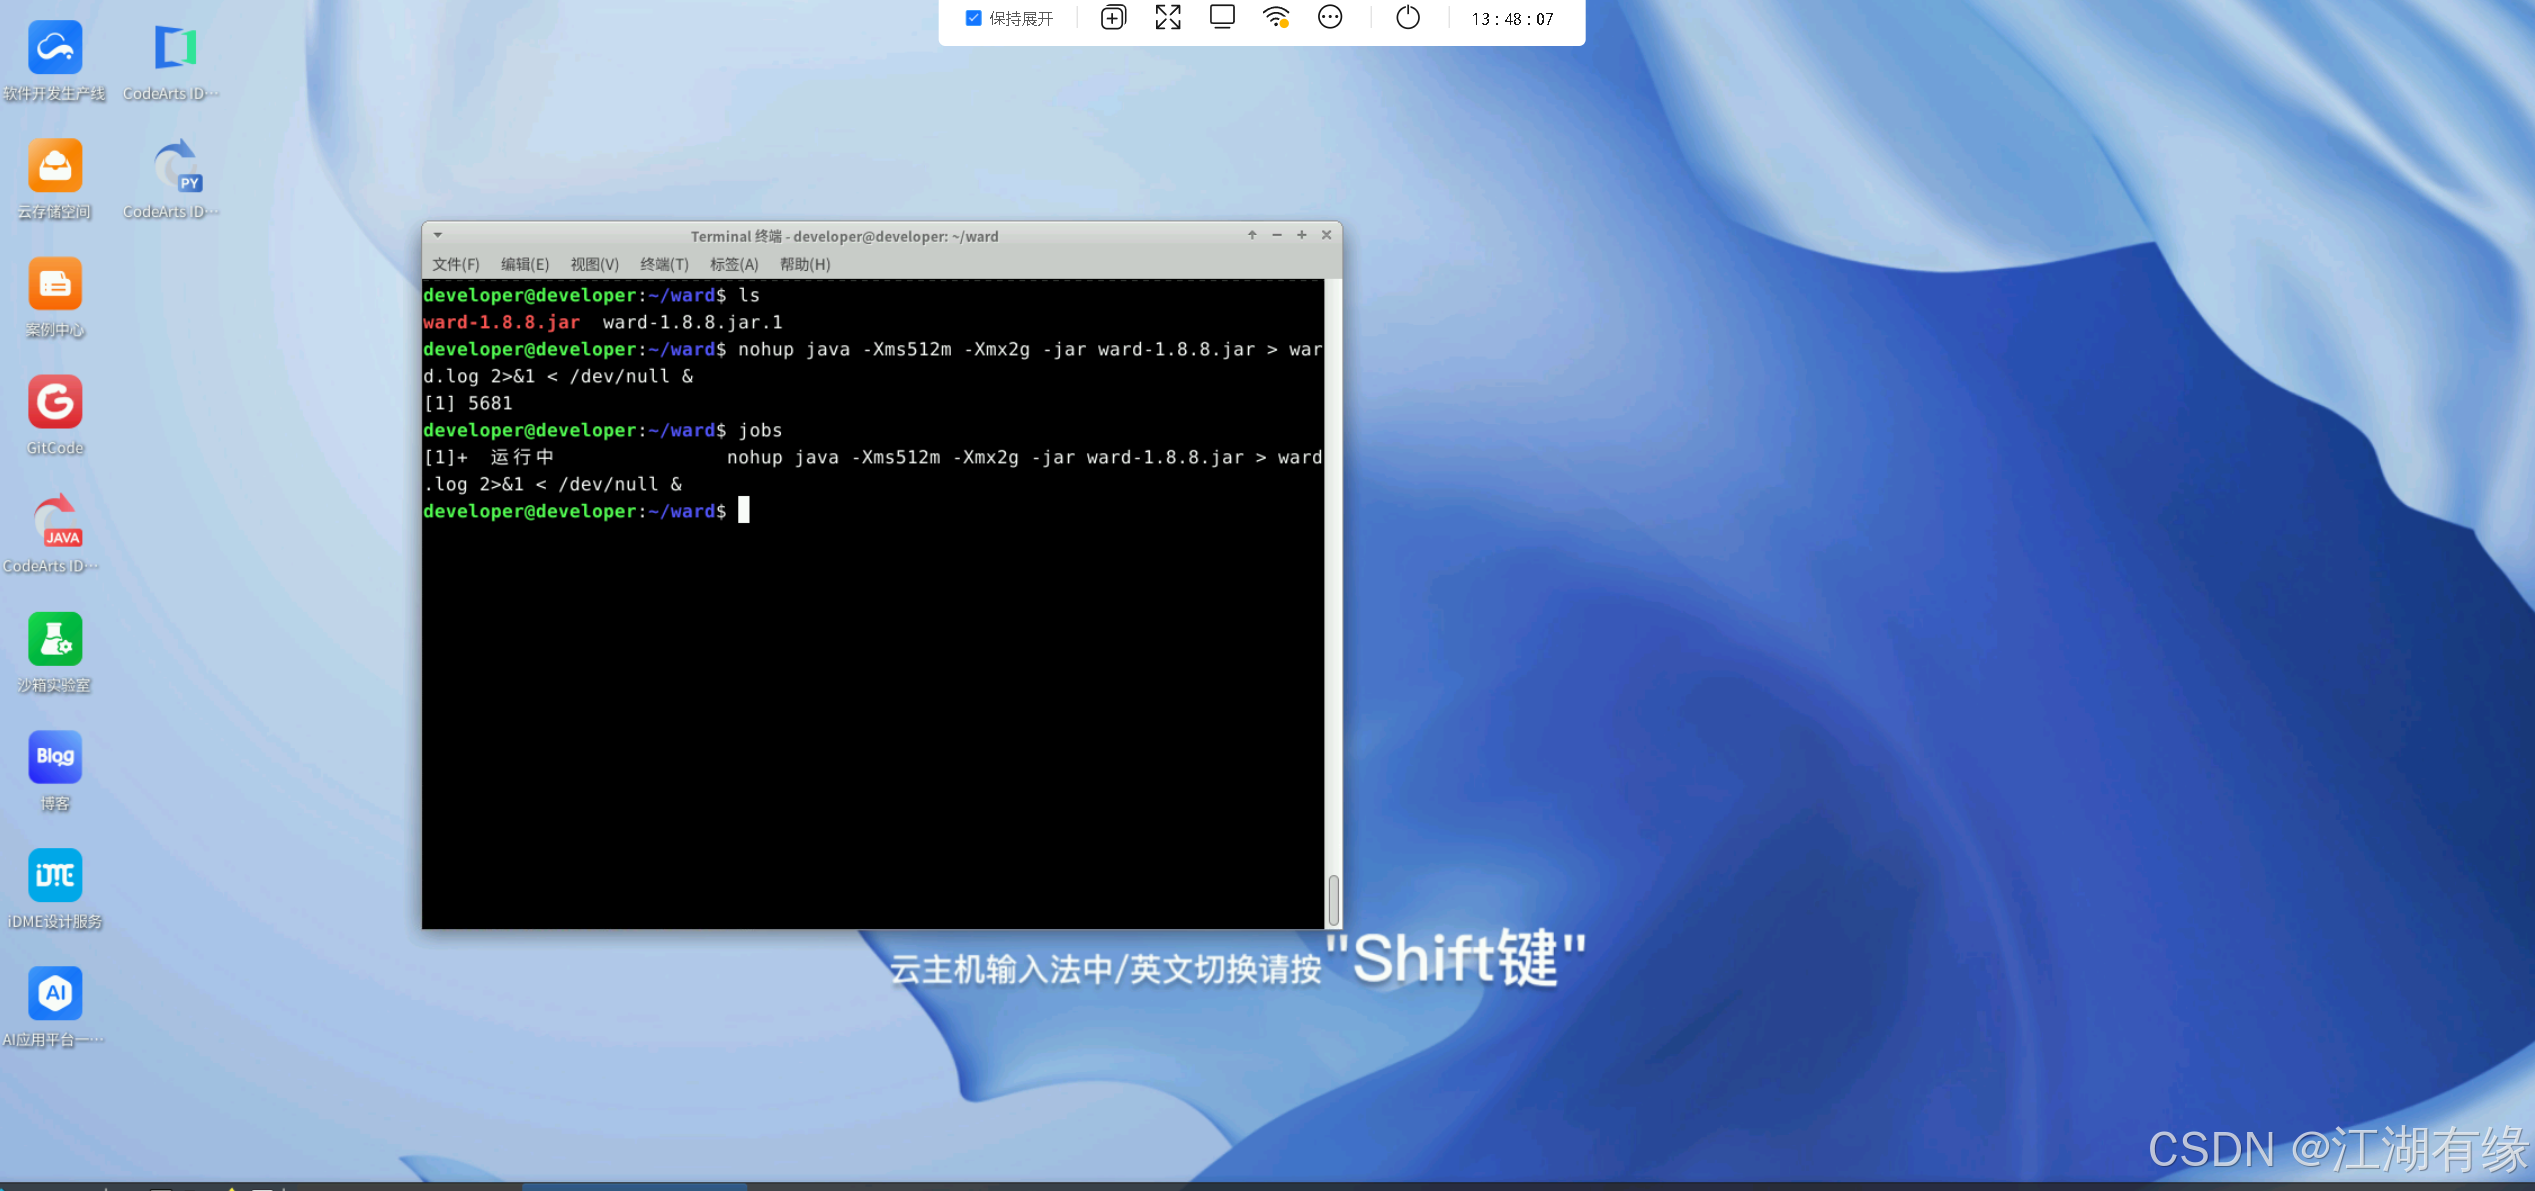Viewport: 2535px width, 1191px height.
Task: Toggle the 保持展开 checkbox
Action: tap(973, 18)
